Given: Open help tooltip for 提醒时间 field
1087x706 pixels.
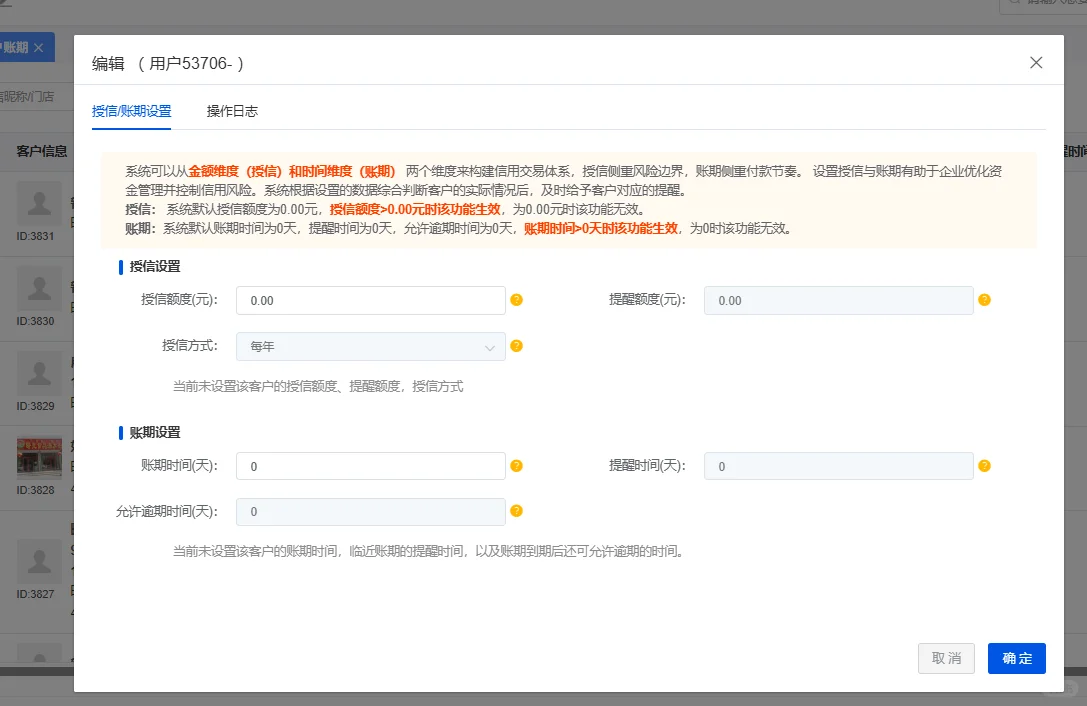Looking at the screenshot, I should coord(984,466).
